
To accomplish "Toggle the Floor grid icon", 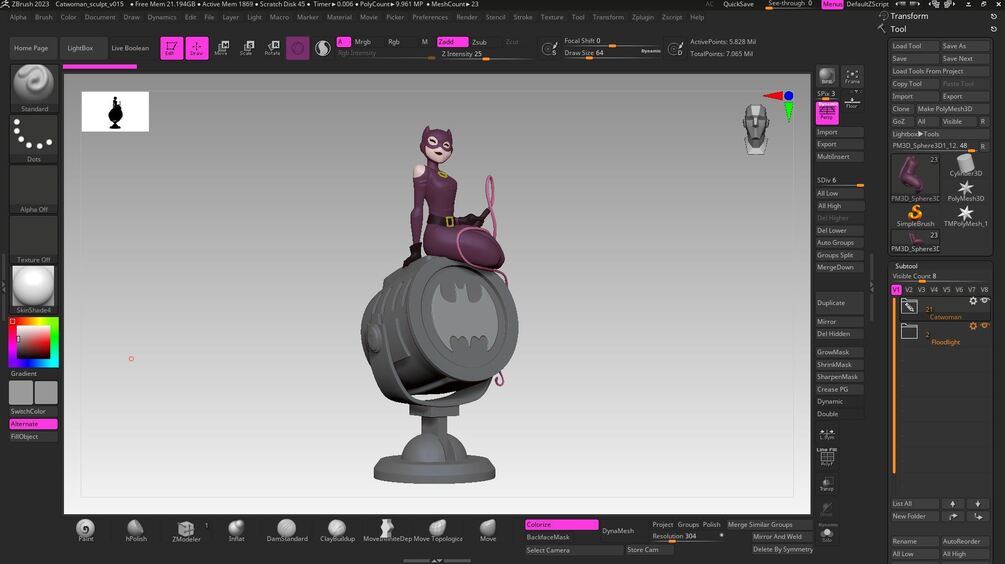I will pos(852,102).
